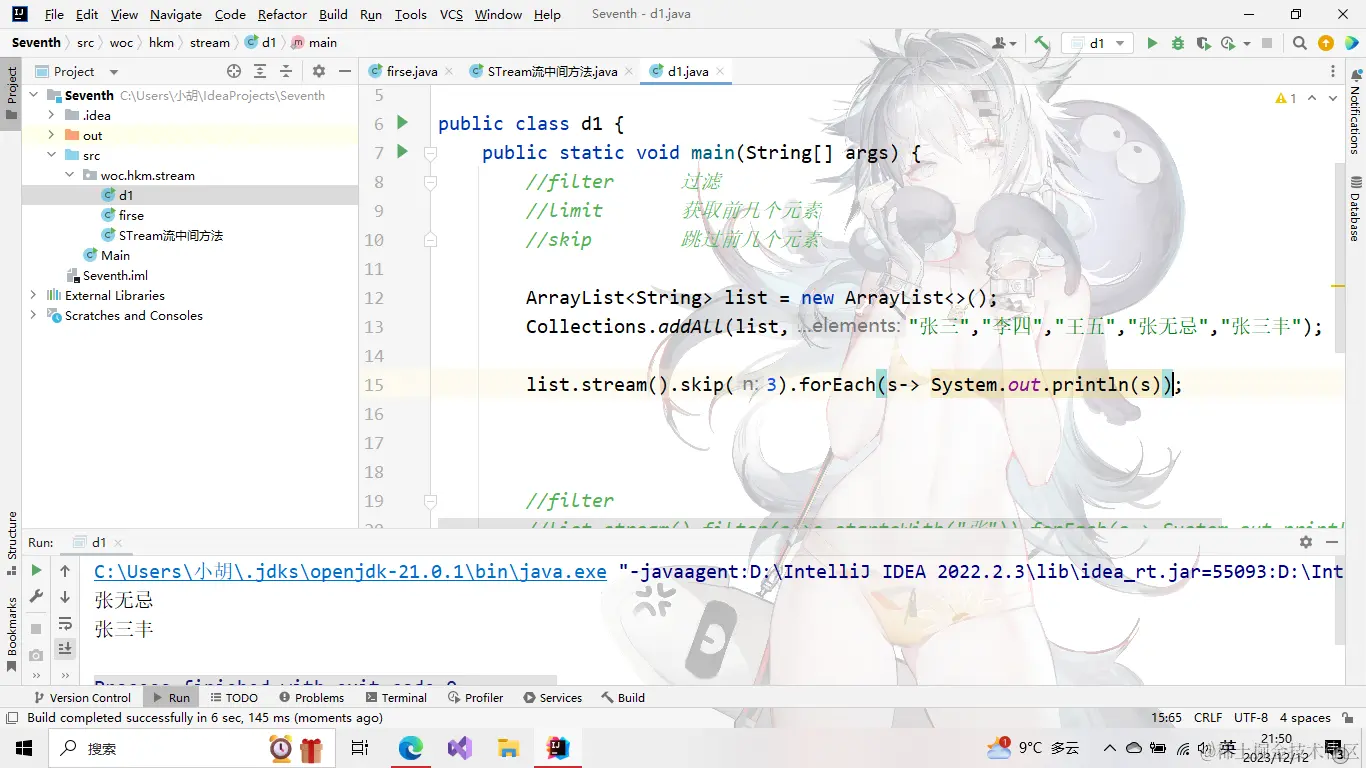Viewport: 1366px width, 768px height.
Task: Open Run configuration settings with the wrench icon
Action: [37, 596]
